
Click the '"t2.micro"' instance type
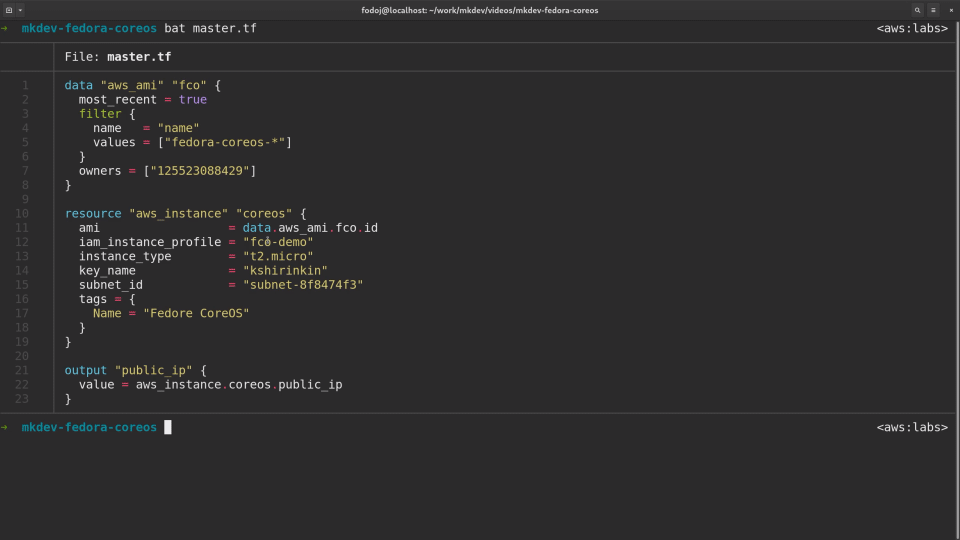(278, 256)
